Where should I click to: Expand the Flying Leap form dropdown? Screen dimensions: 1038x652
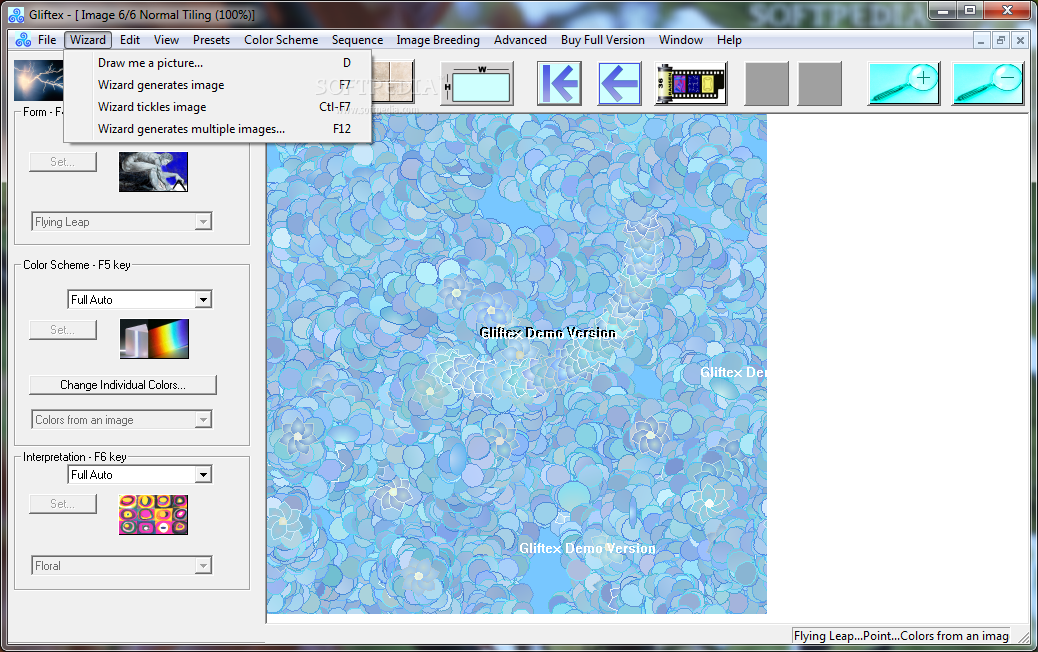pos(203,222)
